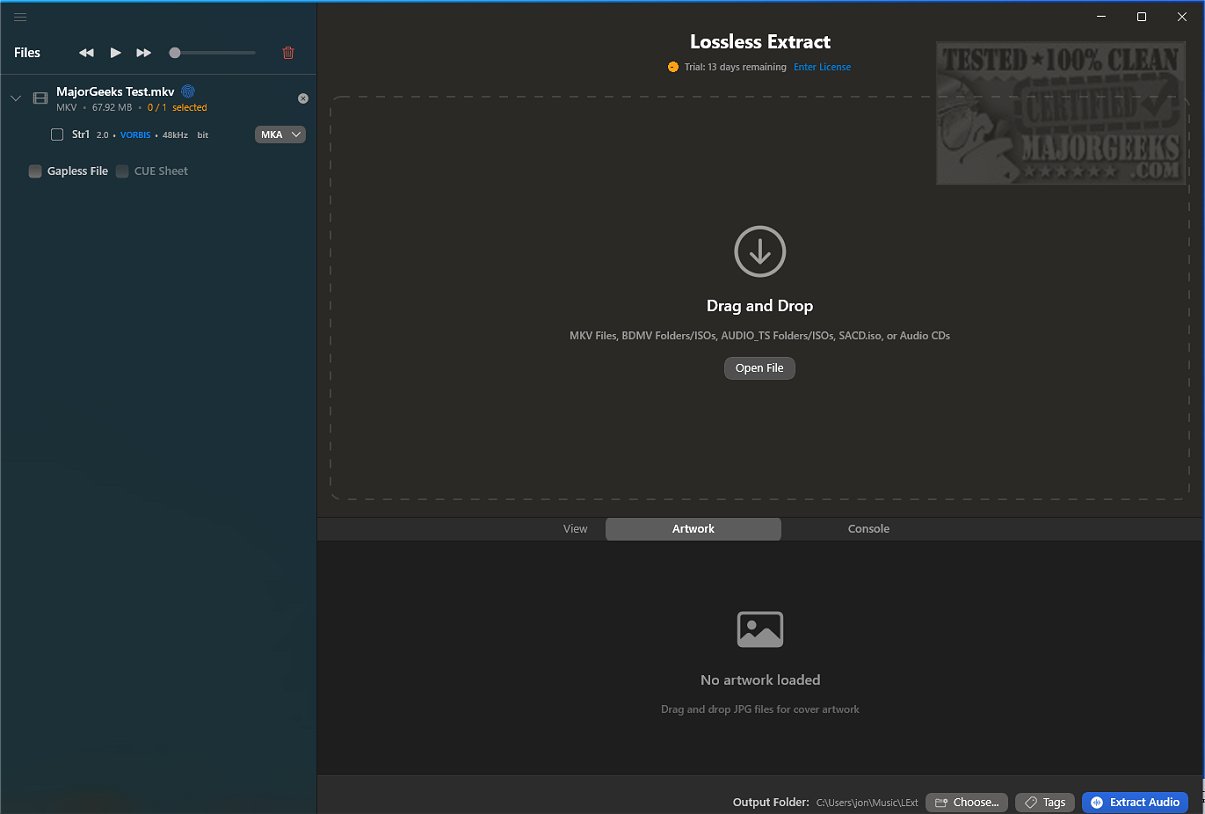Click the trial status warning icon
1205x814 pixels.
[x=673, y=67]
